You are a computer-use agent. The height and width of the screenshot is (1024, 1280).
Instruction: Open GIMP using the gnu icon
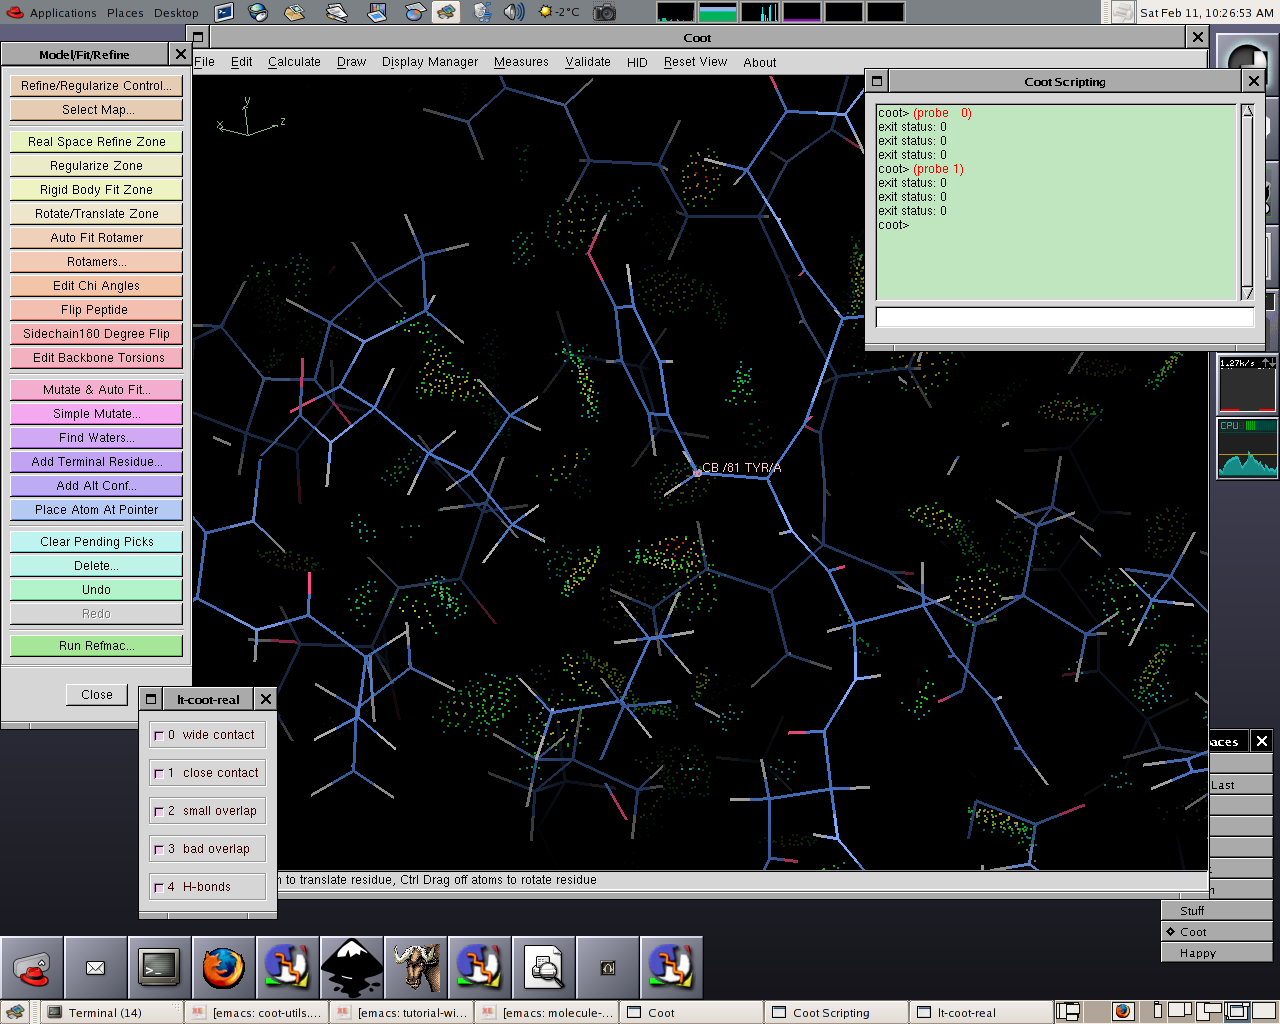pos(415,968)
